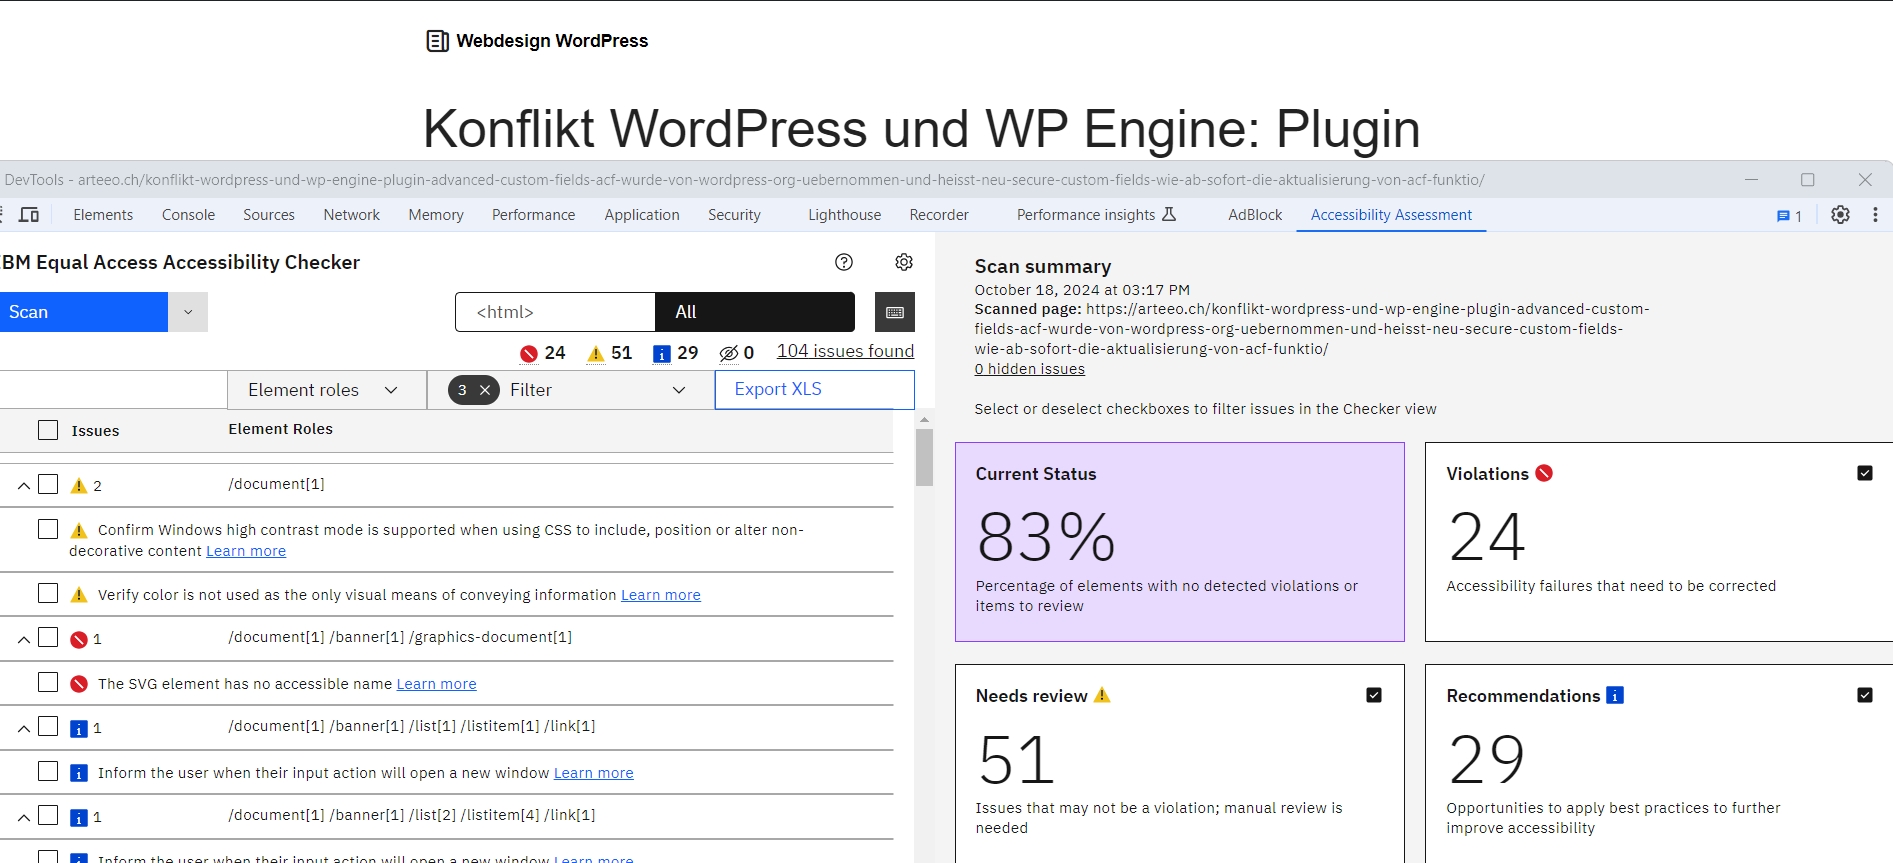Check the list[1] listitem[1] group checkbox

(48, 726)
